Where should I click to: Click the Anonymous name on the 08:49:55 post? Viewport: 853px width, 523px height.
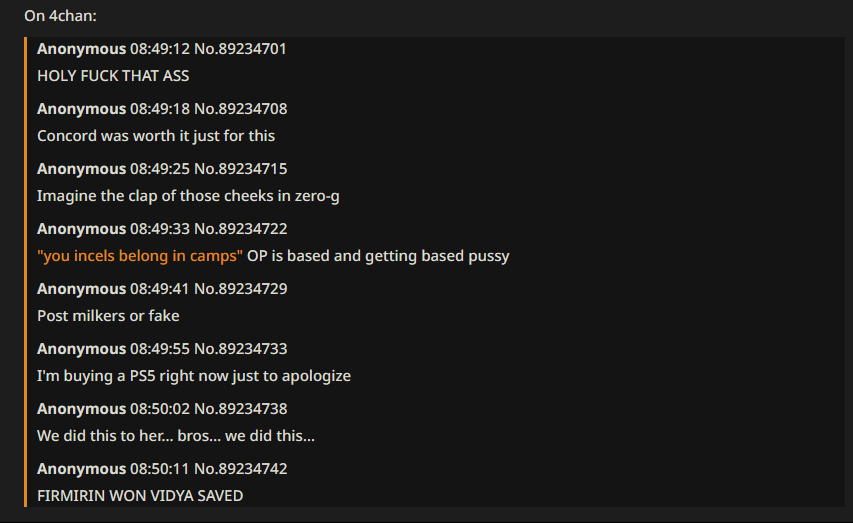(x=82, y=348)
